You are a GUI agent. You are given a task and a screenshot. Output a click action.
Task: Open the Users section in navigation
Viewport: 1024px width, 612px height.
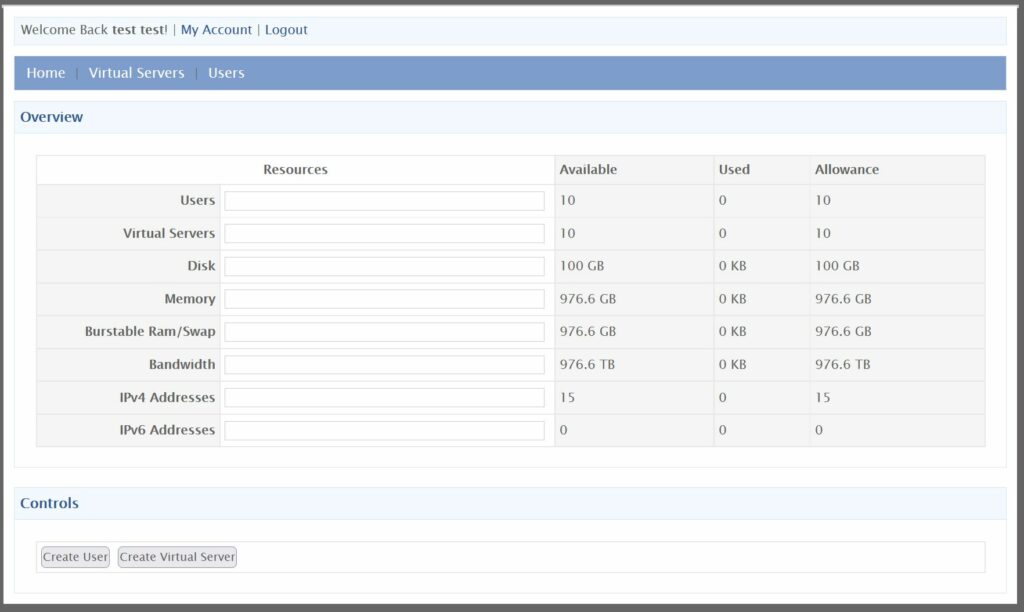tap(225, 72)
